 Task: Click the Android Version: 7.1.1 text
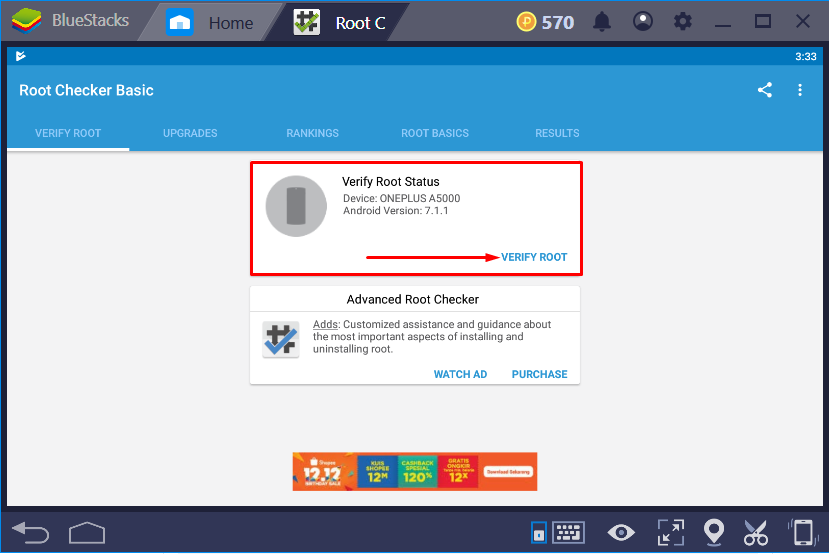[x=395, y=210]
